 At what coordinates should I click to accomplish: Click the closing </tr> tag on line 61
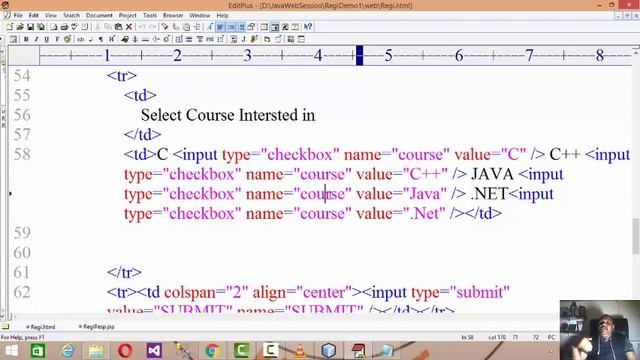[124, 272]
